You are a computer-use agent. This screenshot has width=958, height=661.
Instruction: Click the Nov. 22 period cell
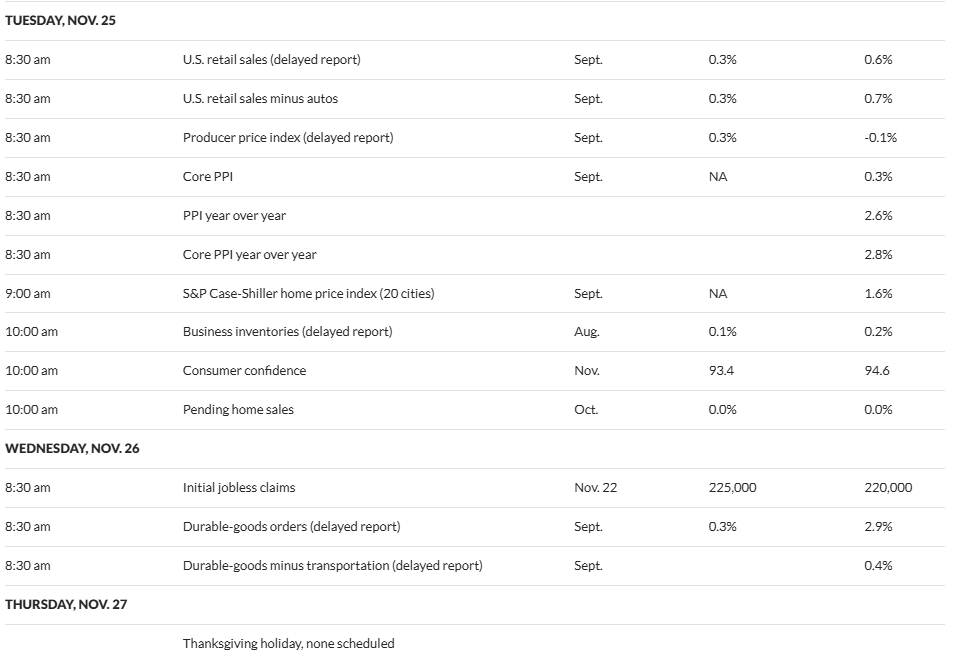(595, 488)
